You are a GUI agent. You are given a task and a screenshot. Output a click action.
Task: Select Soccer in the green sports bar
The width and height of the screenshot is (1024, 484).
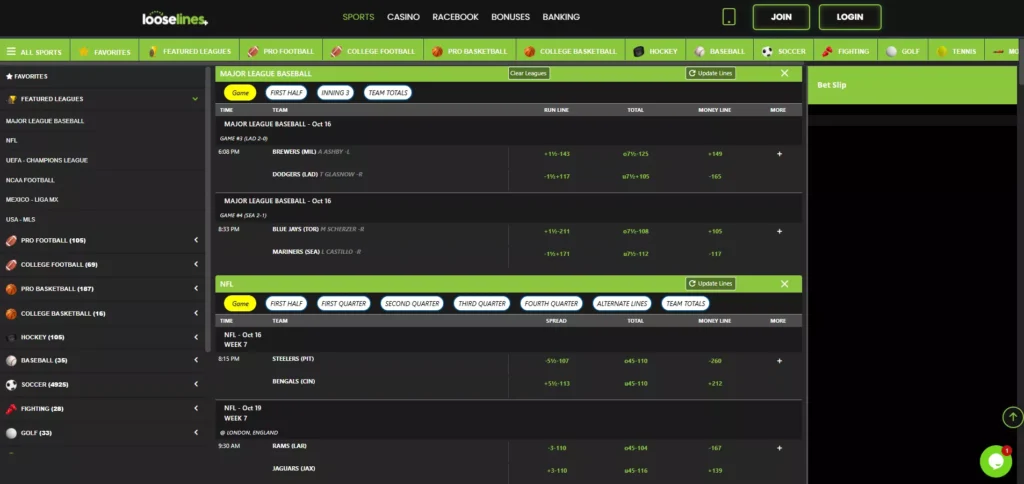[x=784, y=52]
